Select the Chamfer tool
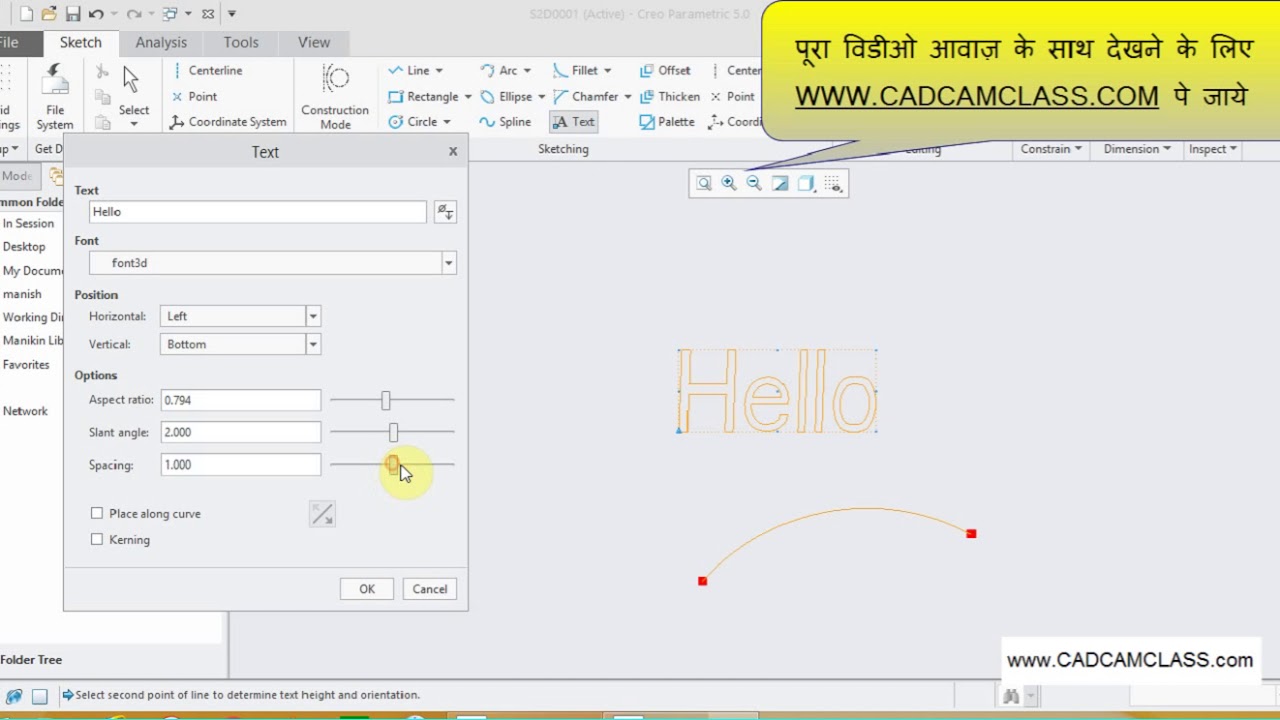 (585, 97)
